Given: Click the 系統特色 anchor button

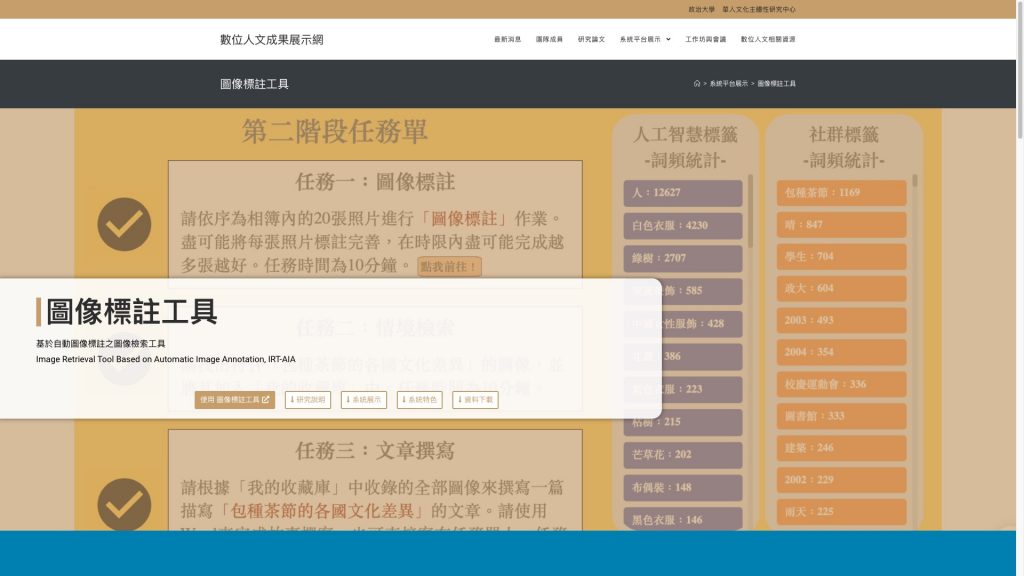Looking at the screenshot, I should 420,400.
